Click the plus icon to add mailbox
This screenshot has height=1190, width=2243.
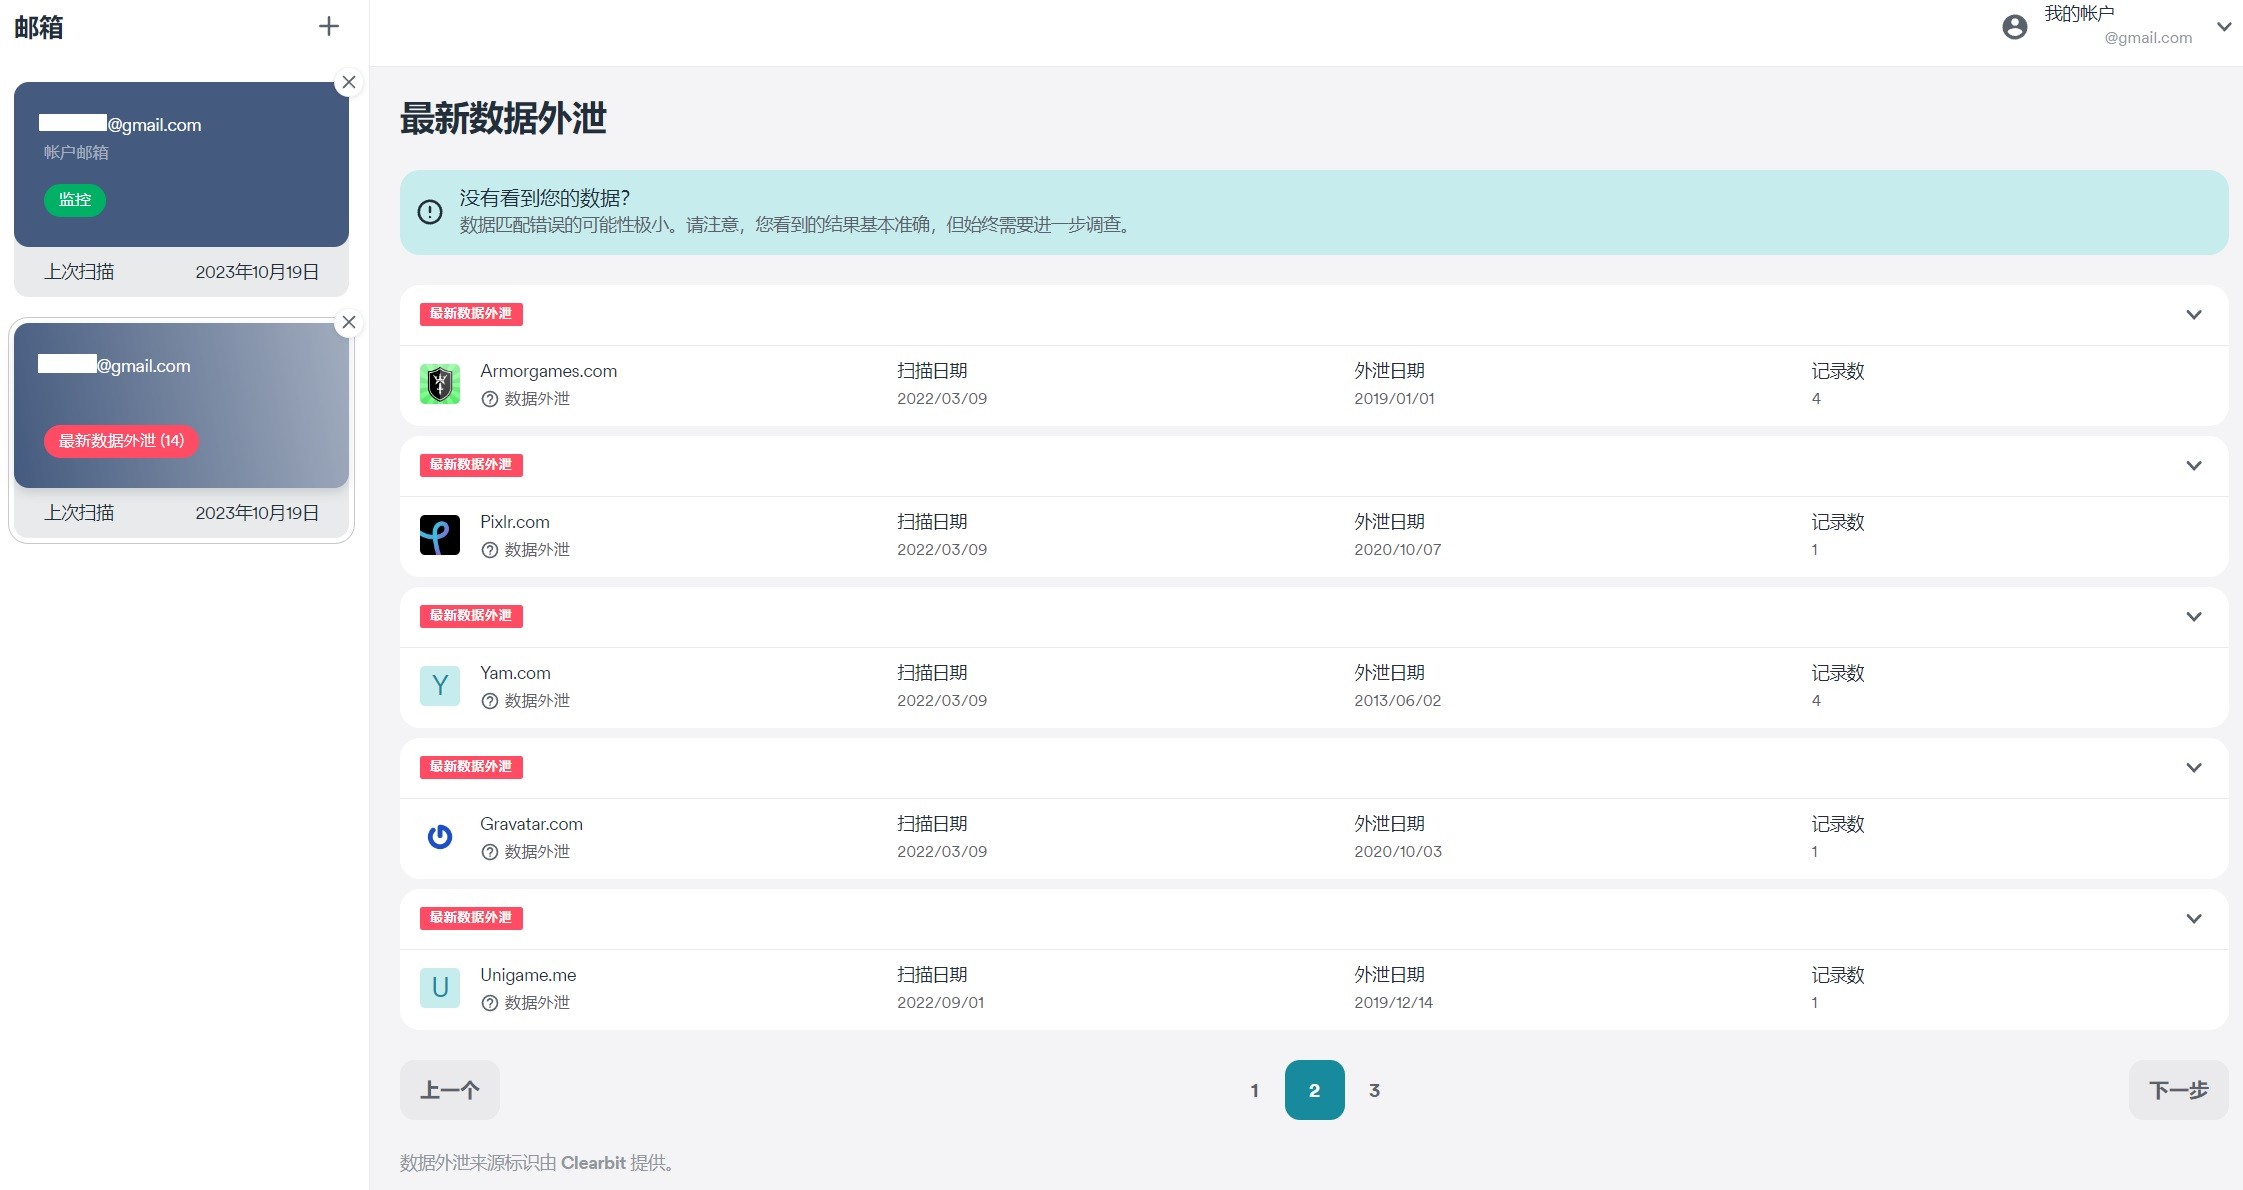click(328, 27)
